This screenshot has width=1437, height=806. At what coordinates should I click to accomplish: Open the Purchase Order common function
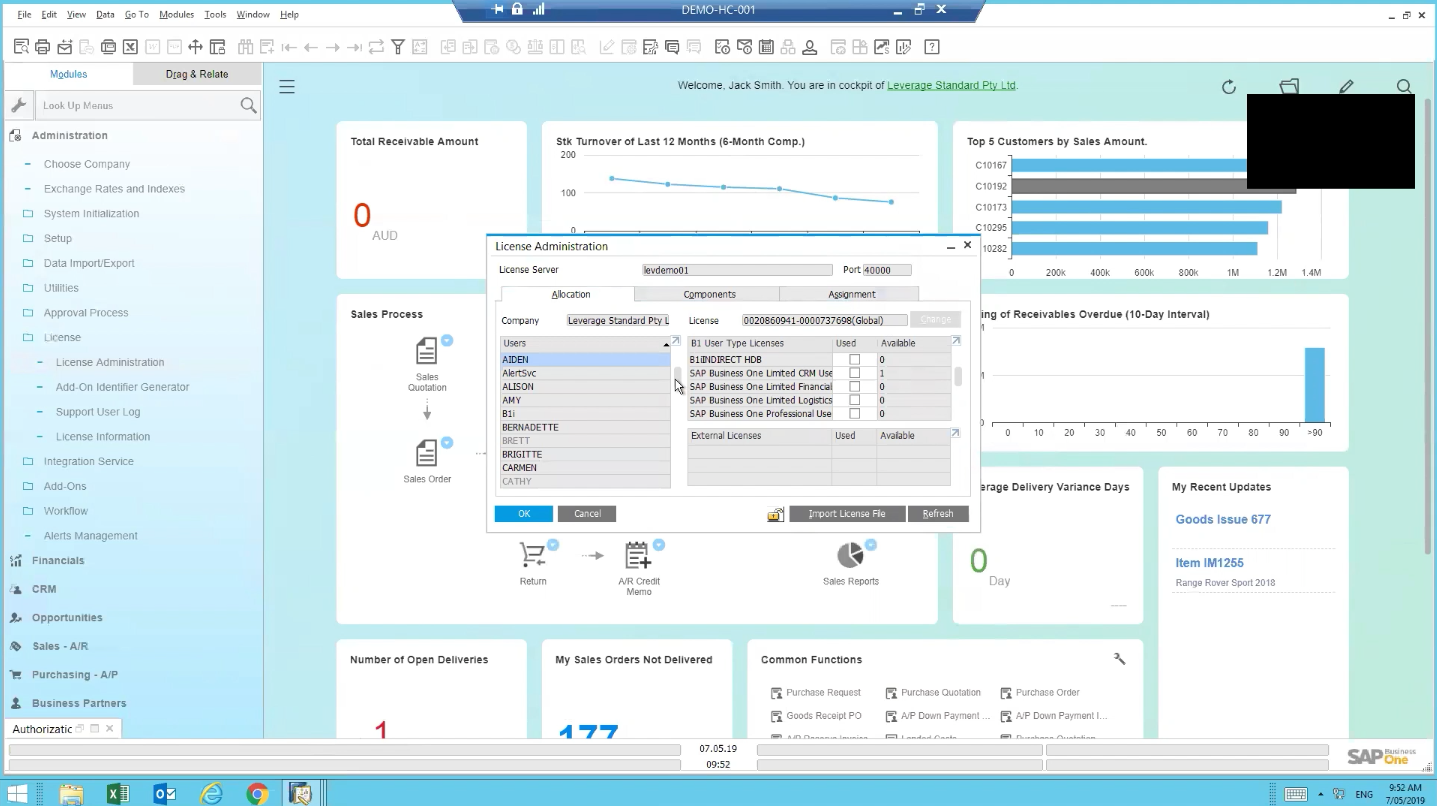click(x=1047, y=692)
